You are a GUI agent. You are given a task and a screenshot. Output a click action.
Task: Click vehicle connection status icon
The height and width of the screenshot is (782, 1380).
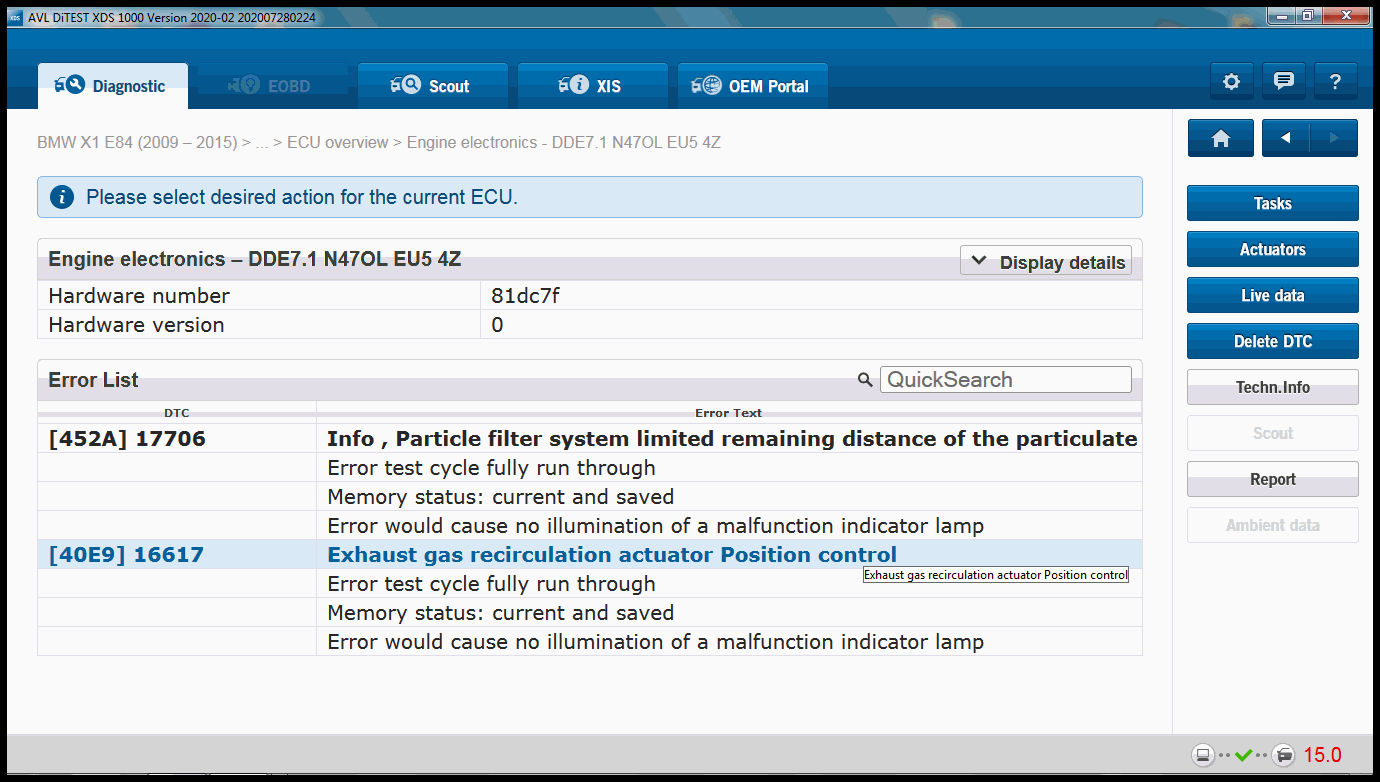tap(1285, 755)
